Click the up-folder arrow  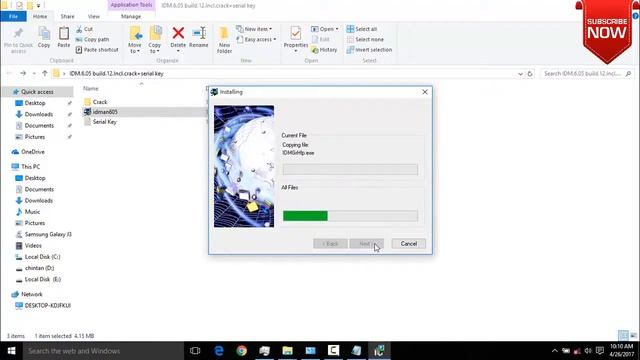click(x=44, y=73)
